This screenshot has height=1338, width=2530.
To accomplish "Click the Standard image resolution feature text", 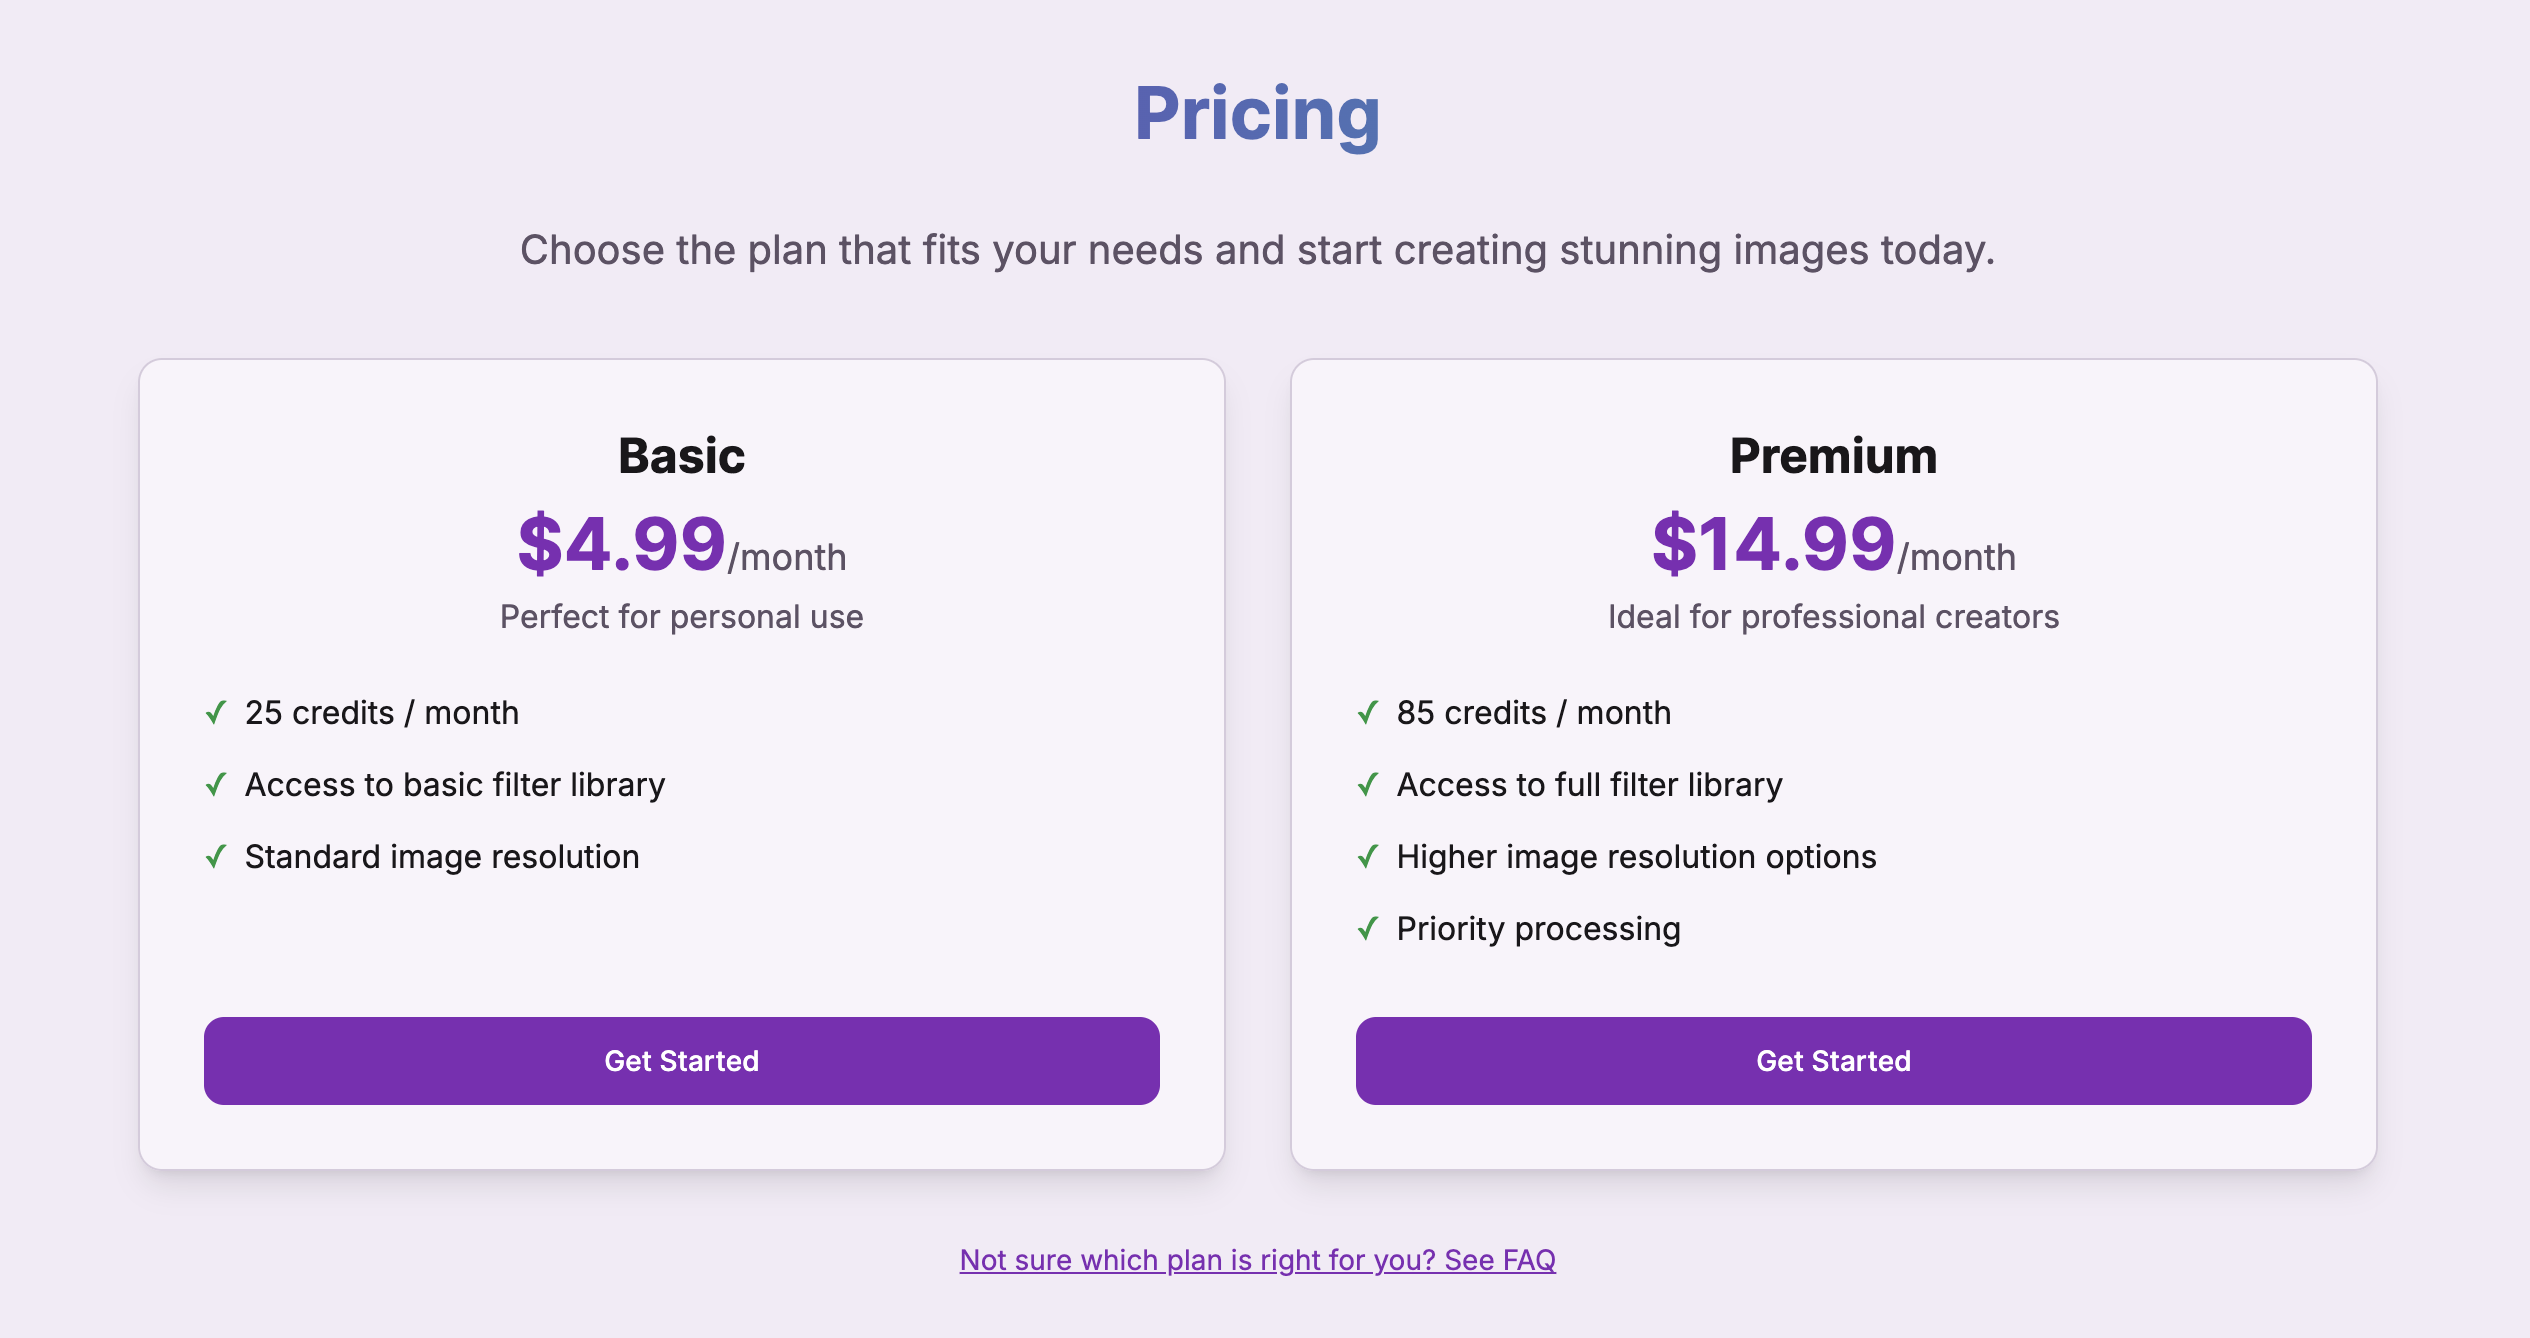I will pyautogui.click(x=442, y=857).
